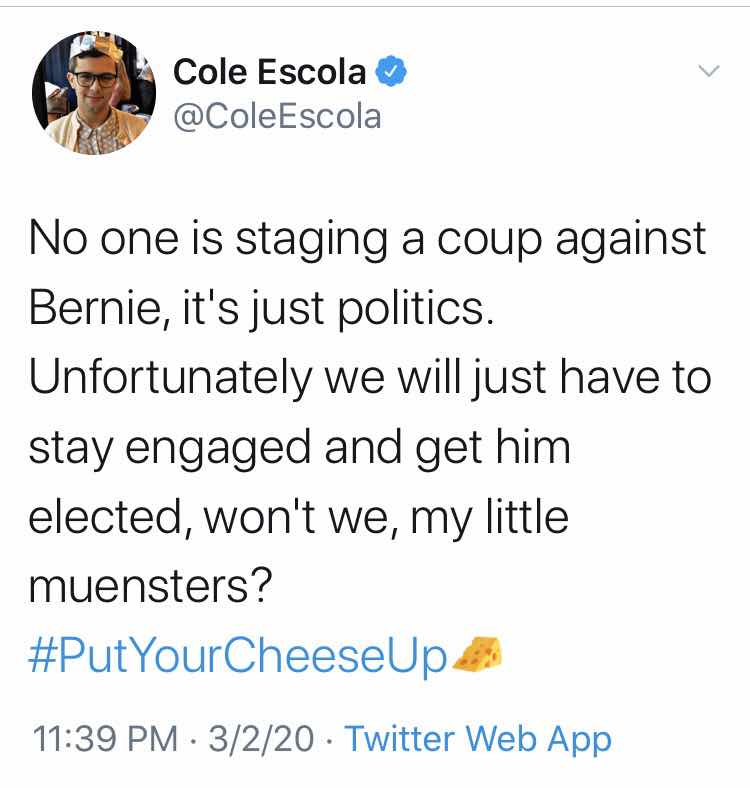Click the word "Unfortunately" in the tweet
The width and height of the screenshot is (750, 788).
pyautogui.click(x=168, y=379)
